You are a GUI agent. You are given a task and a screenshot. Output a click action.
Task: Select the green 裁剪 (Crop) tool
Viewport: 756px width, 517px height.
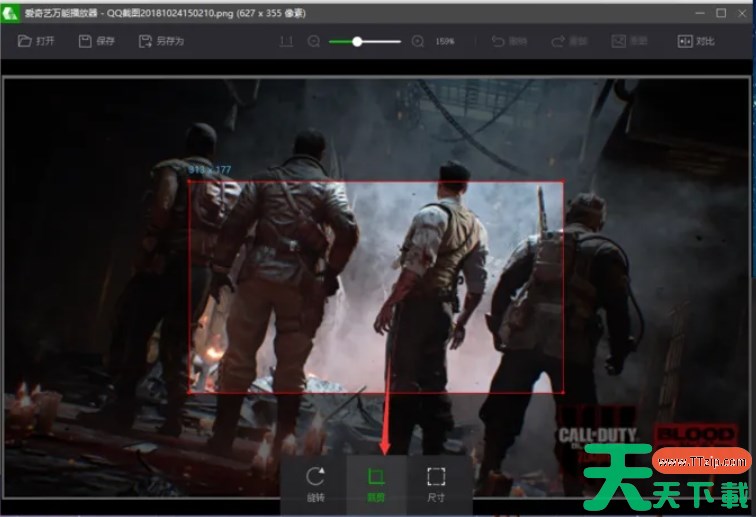(x=376, y=483)
